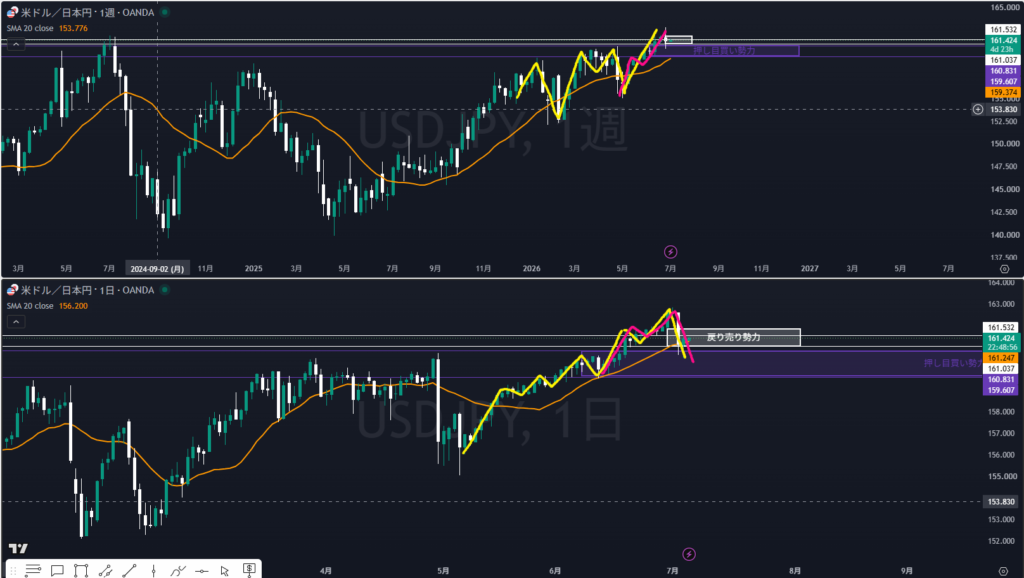
Task: Select the curve/path drawing tool
Action: coord(177,571)
